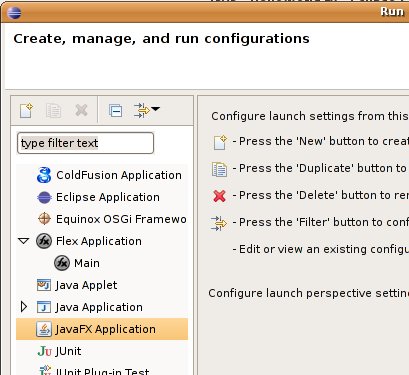Click the Flex Application fx icon
Screen dimensions: 409x375
pos(44,241)
